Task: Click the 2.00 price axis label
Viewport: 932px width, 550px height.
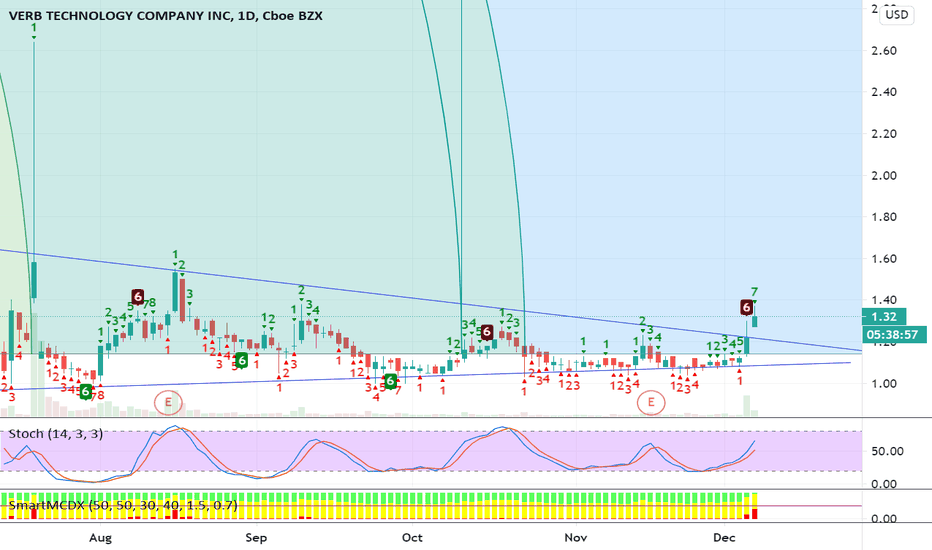Action: click(x=884, y=175)
